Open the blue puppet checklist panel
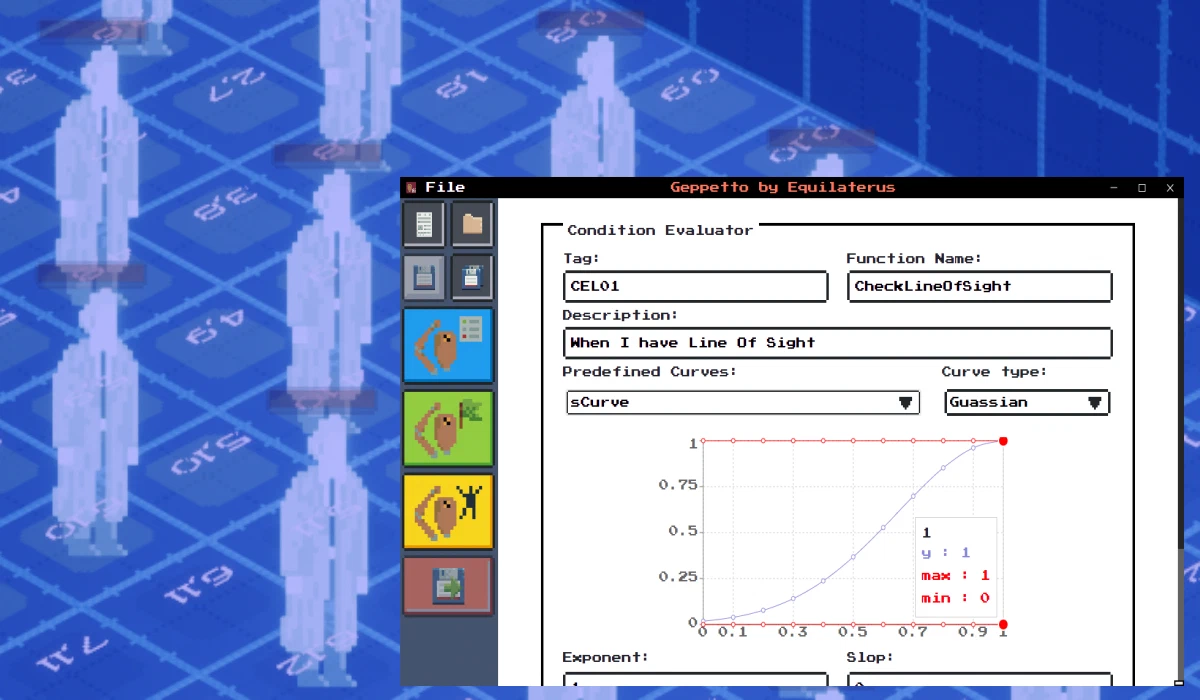This screenshot has width=1200, height=700. click(x=448, y=346)
